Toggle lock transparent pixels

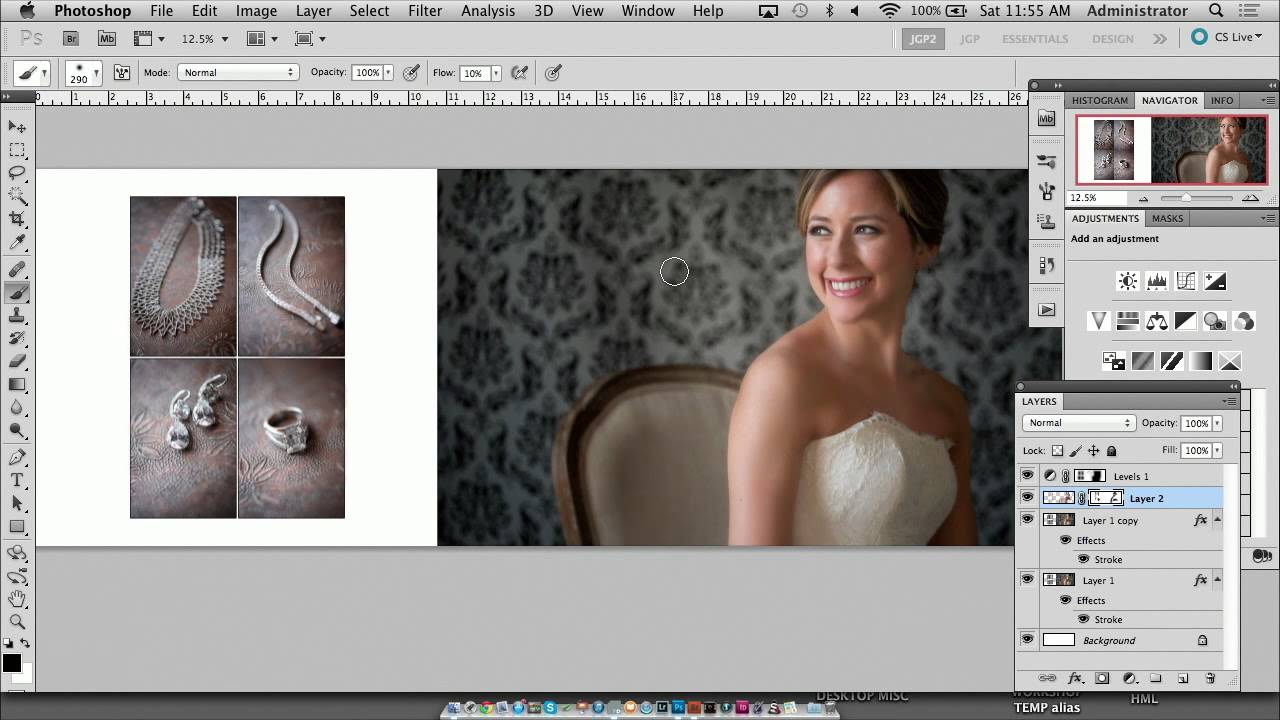(1057, 451)
